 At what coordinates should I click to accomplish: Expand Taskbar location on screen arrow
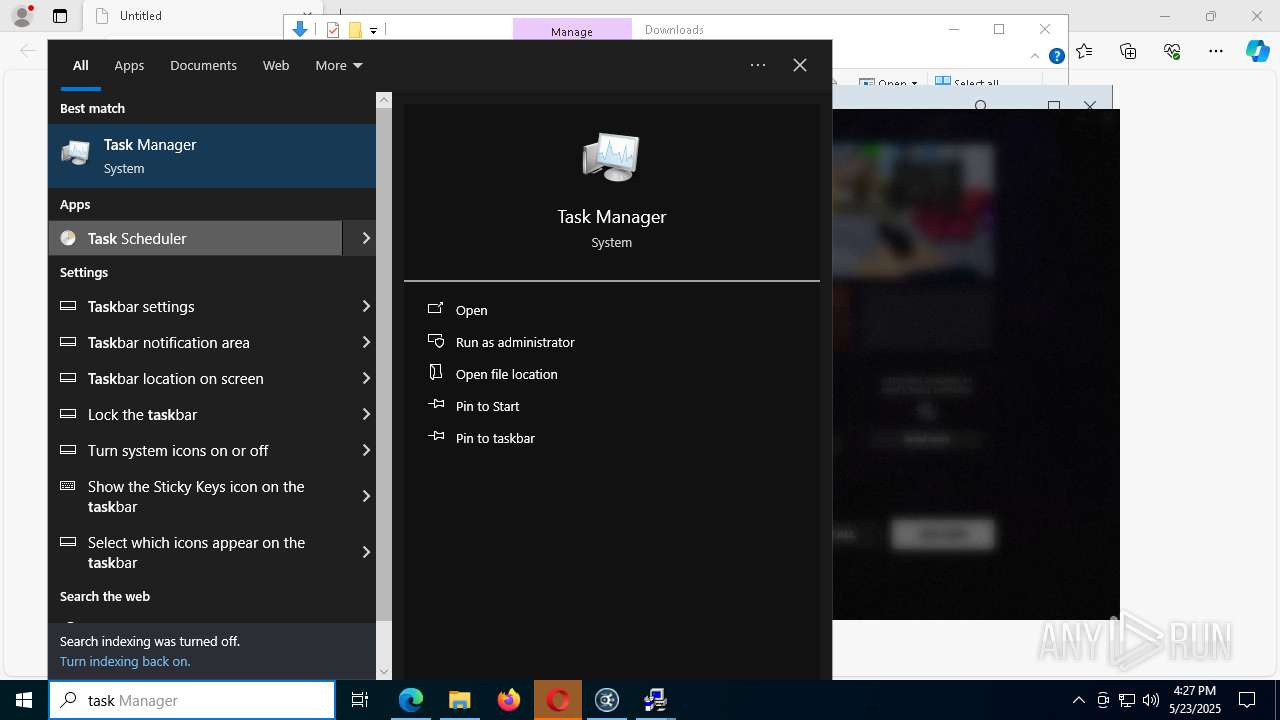365,379
